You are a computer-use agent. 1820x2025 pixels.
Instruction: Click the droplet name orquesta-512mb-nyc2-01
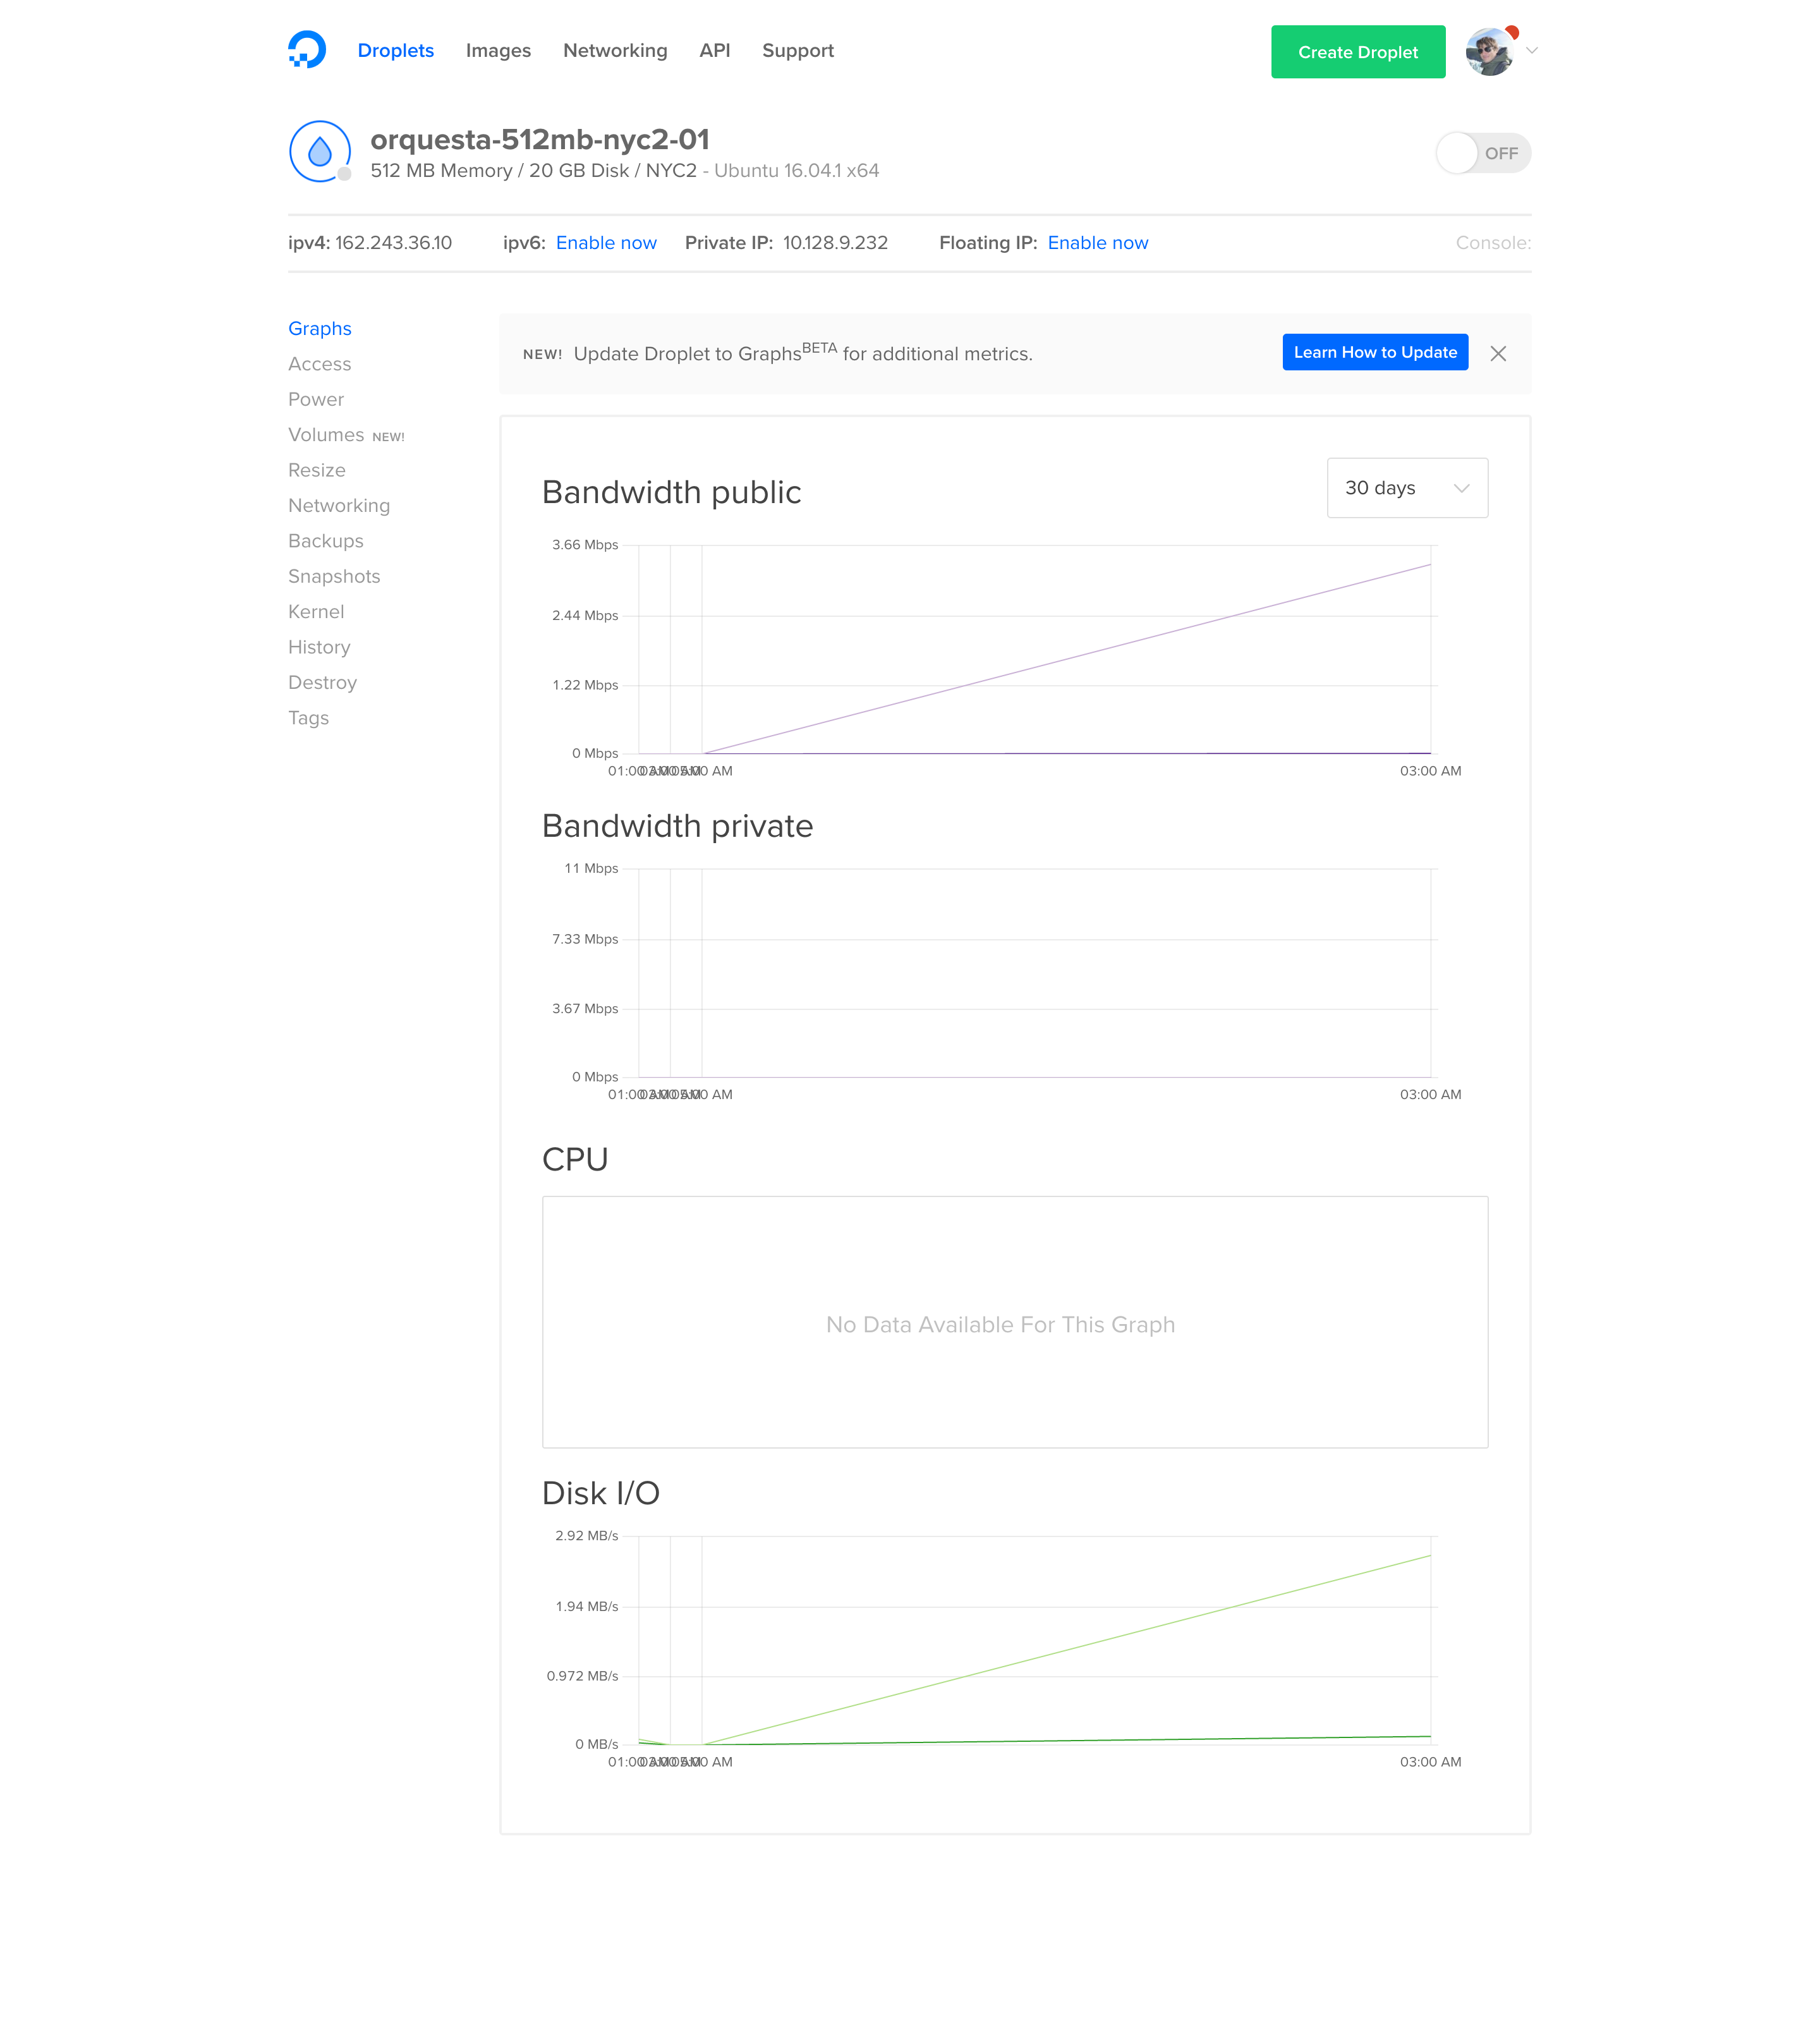tap(540, 139)
